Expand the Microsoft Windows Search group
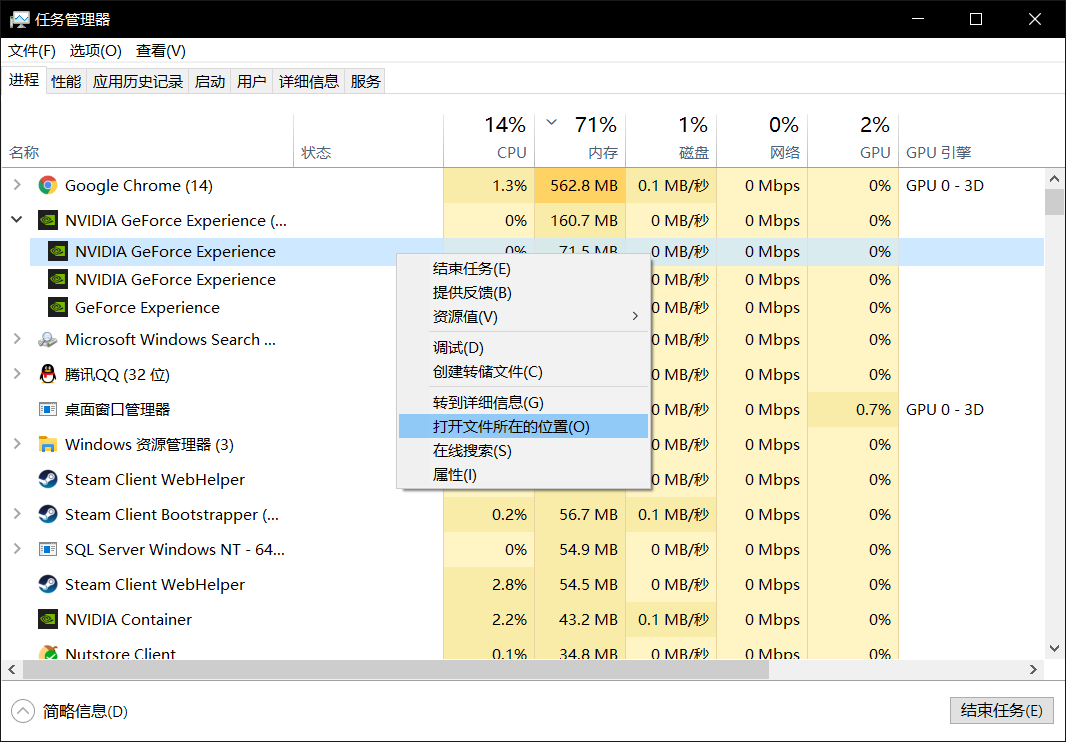1066x742 pixels. click(17, 339)
